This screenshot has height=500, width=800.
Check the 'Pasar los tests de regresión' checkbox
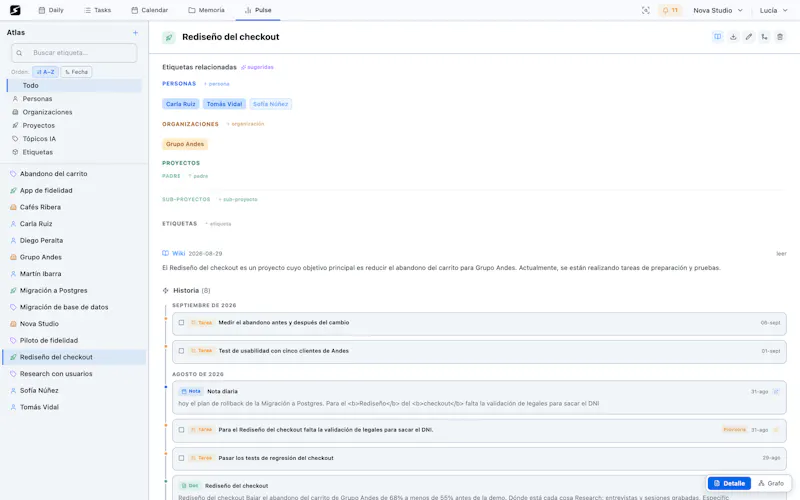click(x=181, y=458)
